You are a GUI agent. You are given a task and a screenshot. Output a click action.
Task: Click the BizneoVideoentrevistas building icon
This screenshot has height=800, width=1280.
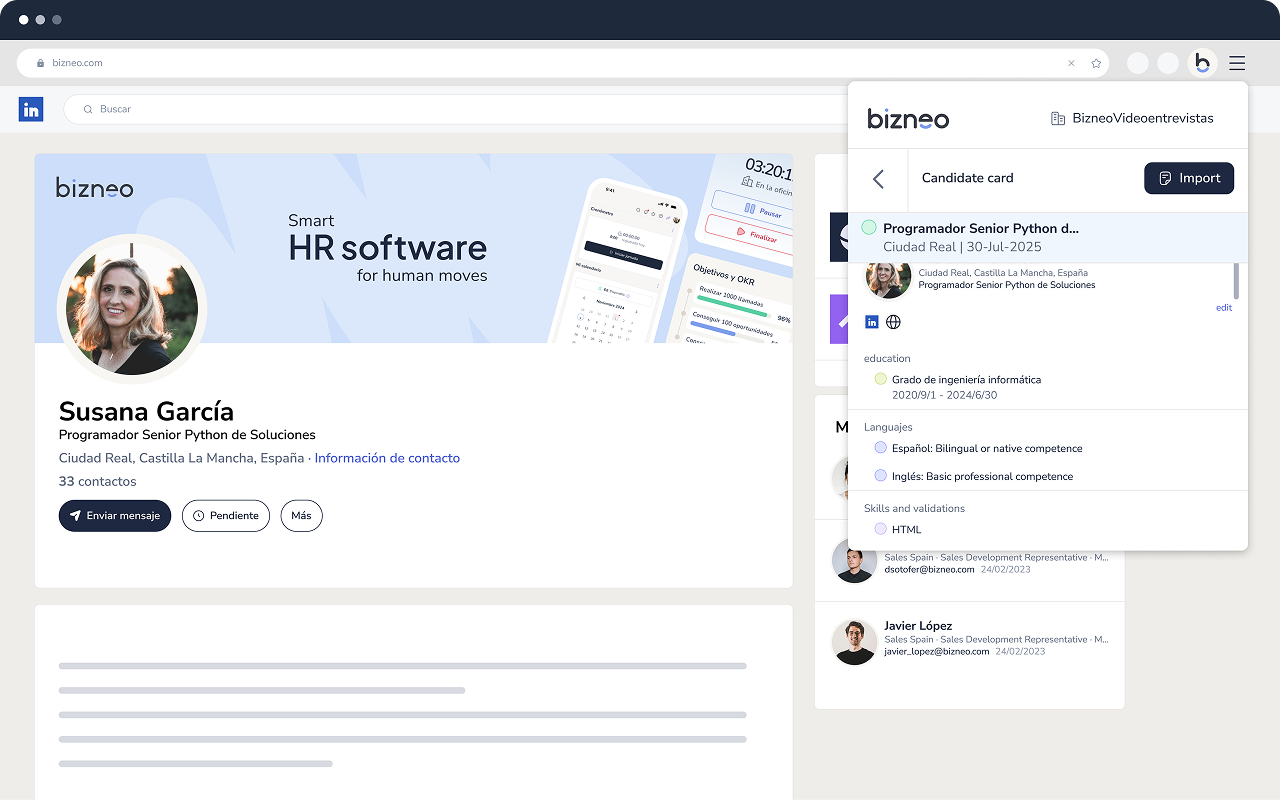[x=1057, y=117]
